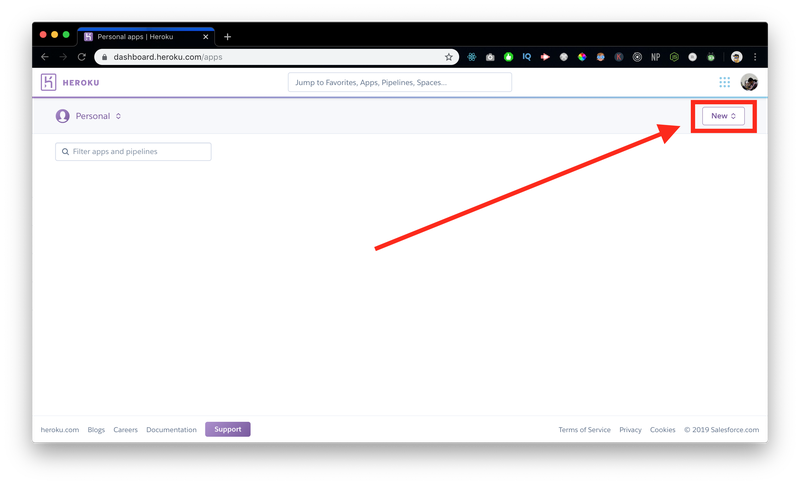The height and width of the screenshot is (485, 800).
Task: Open the green hexagon Node extension icon
Action: pos(674,57)
